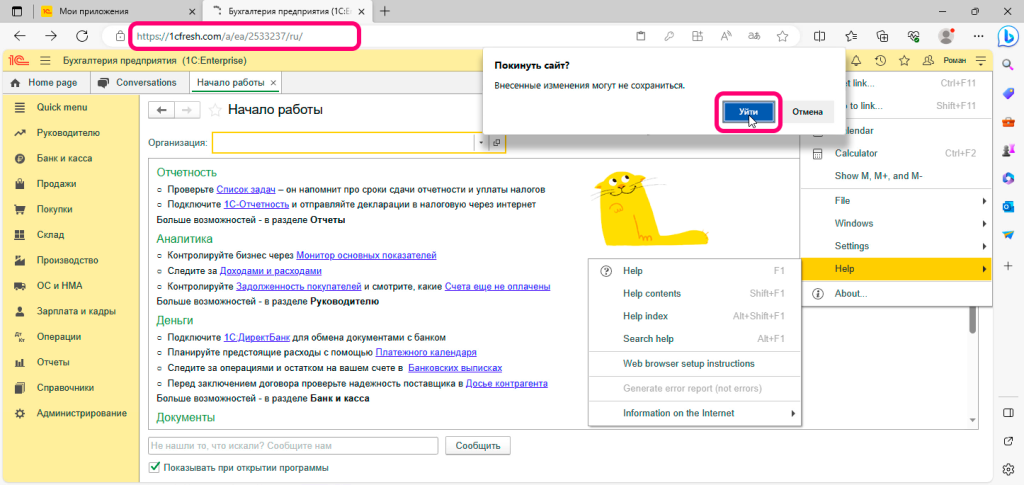Add Начало работы page to favorites star
The height and width of the screenshot is (485, 1024).
pyautogui.click(x=214, y=110)
